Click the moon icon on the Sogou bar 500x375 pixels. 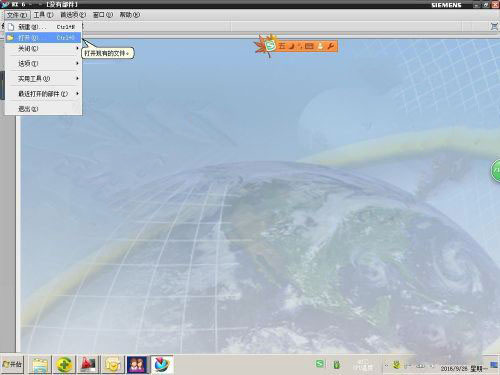[x=291, y=46]
